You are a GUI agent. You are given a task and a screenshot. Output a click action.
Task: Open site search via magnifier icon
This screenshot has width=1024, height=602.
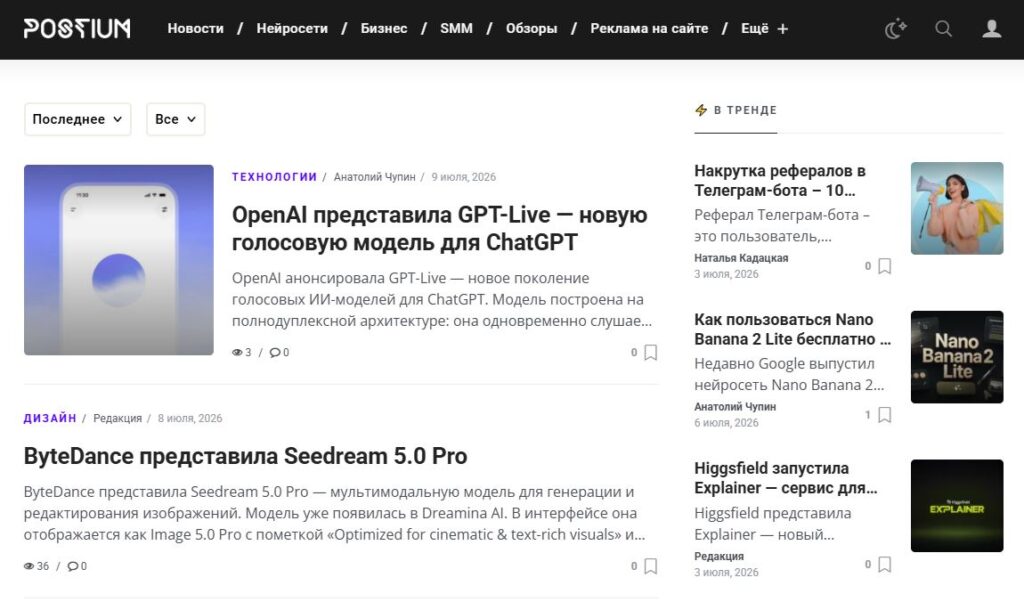(x=943, y=29)
